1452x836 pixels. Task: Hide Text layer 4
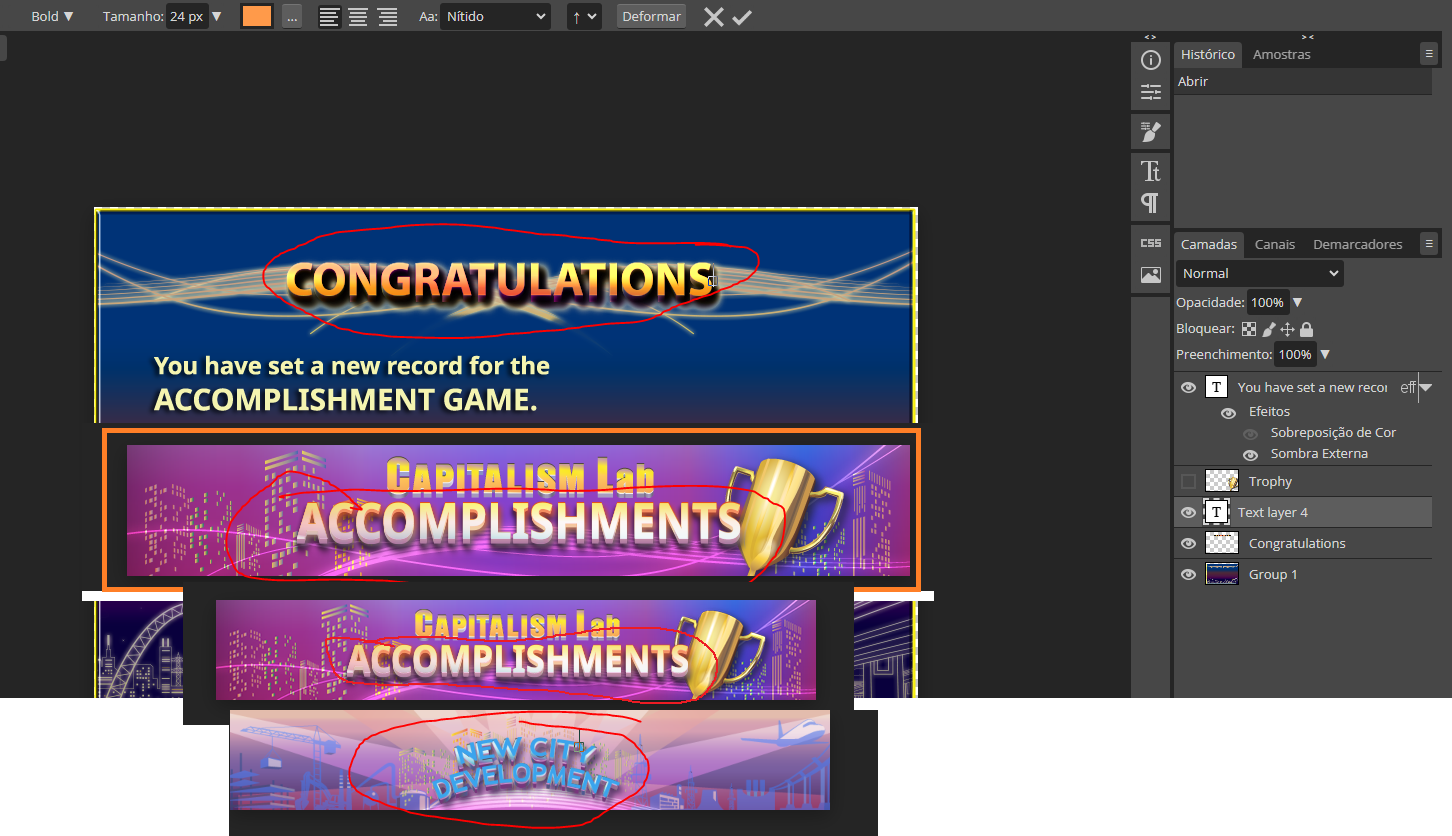[1188, 512]
